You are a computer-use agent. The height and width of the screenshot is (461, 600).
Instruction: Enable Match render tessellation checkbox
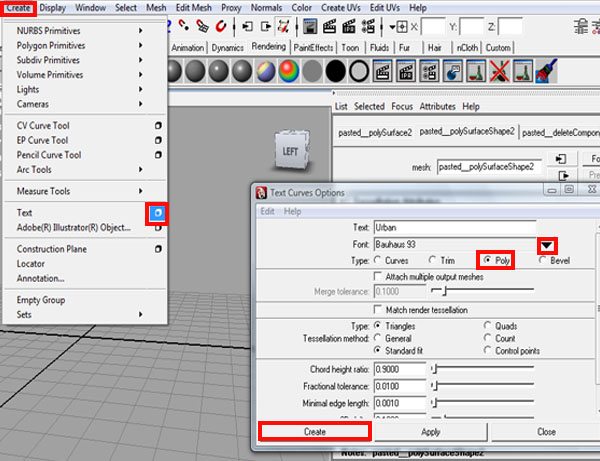click(378, 309)
